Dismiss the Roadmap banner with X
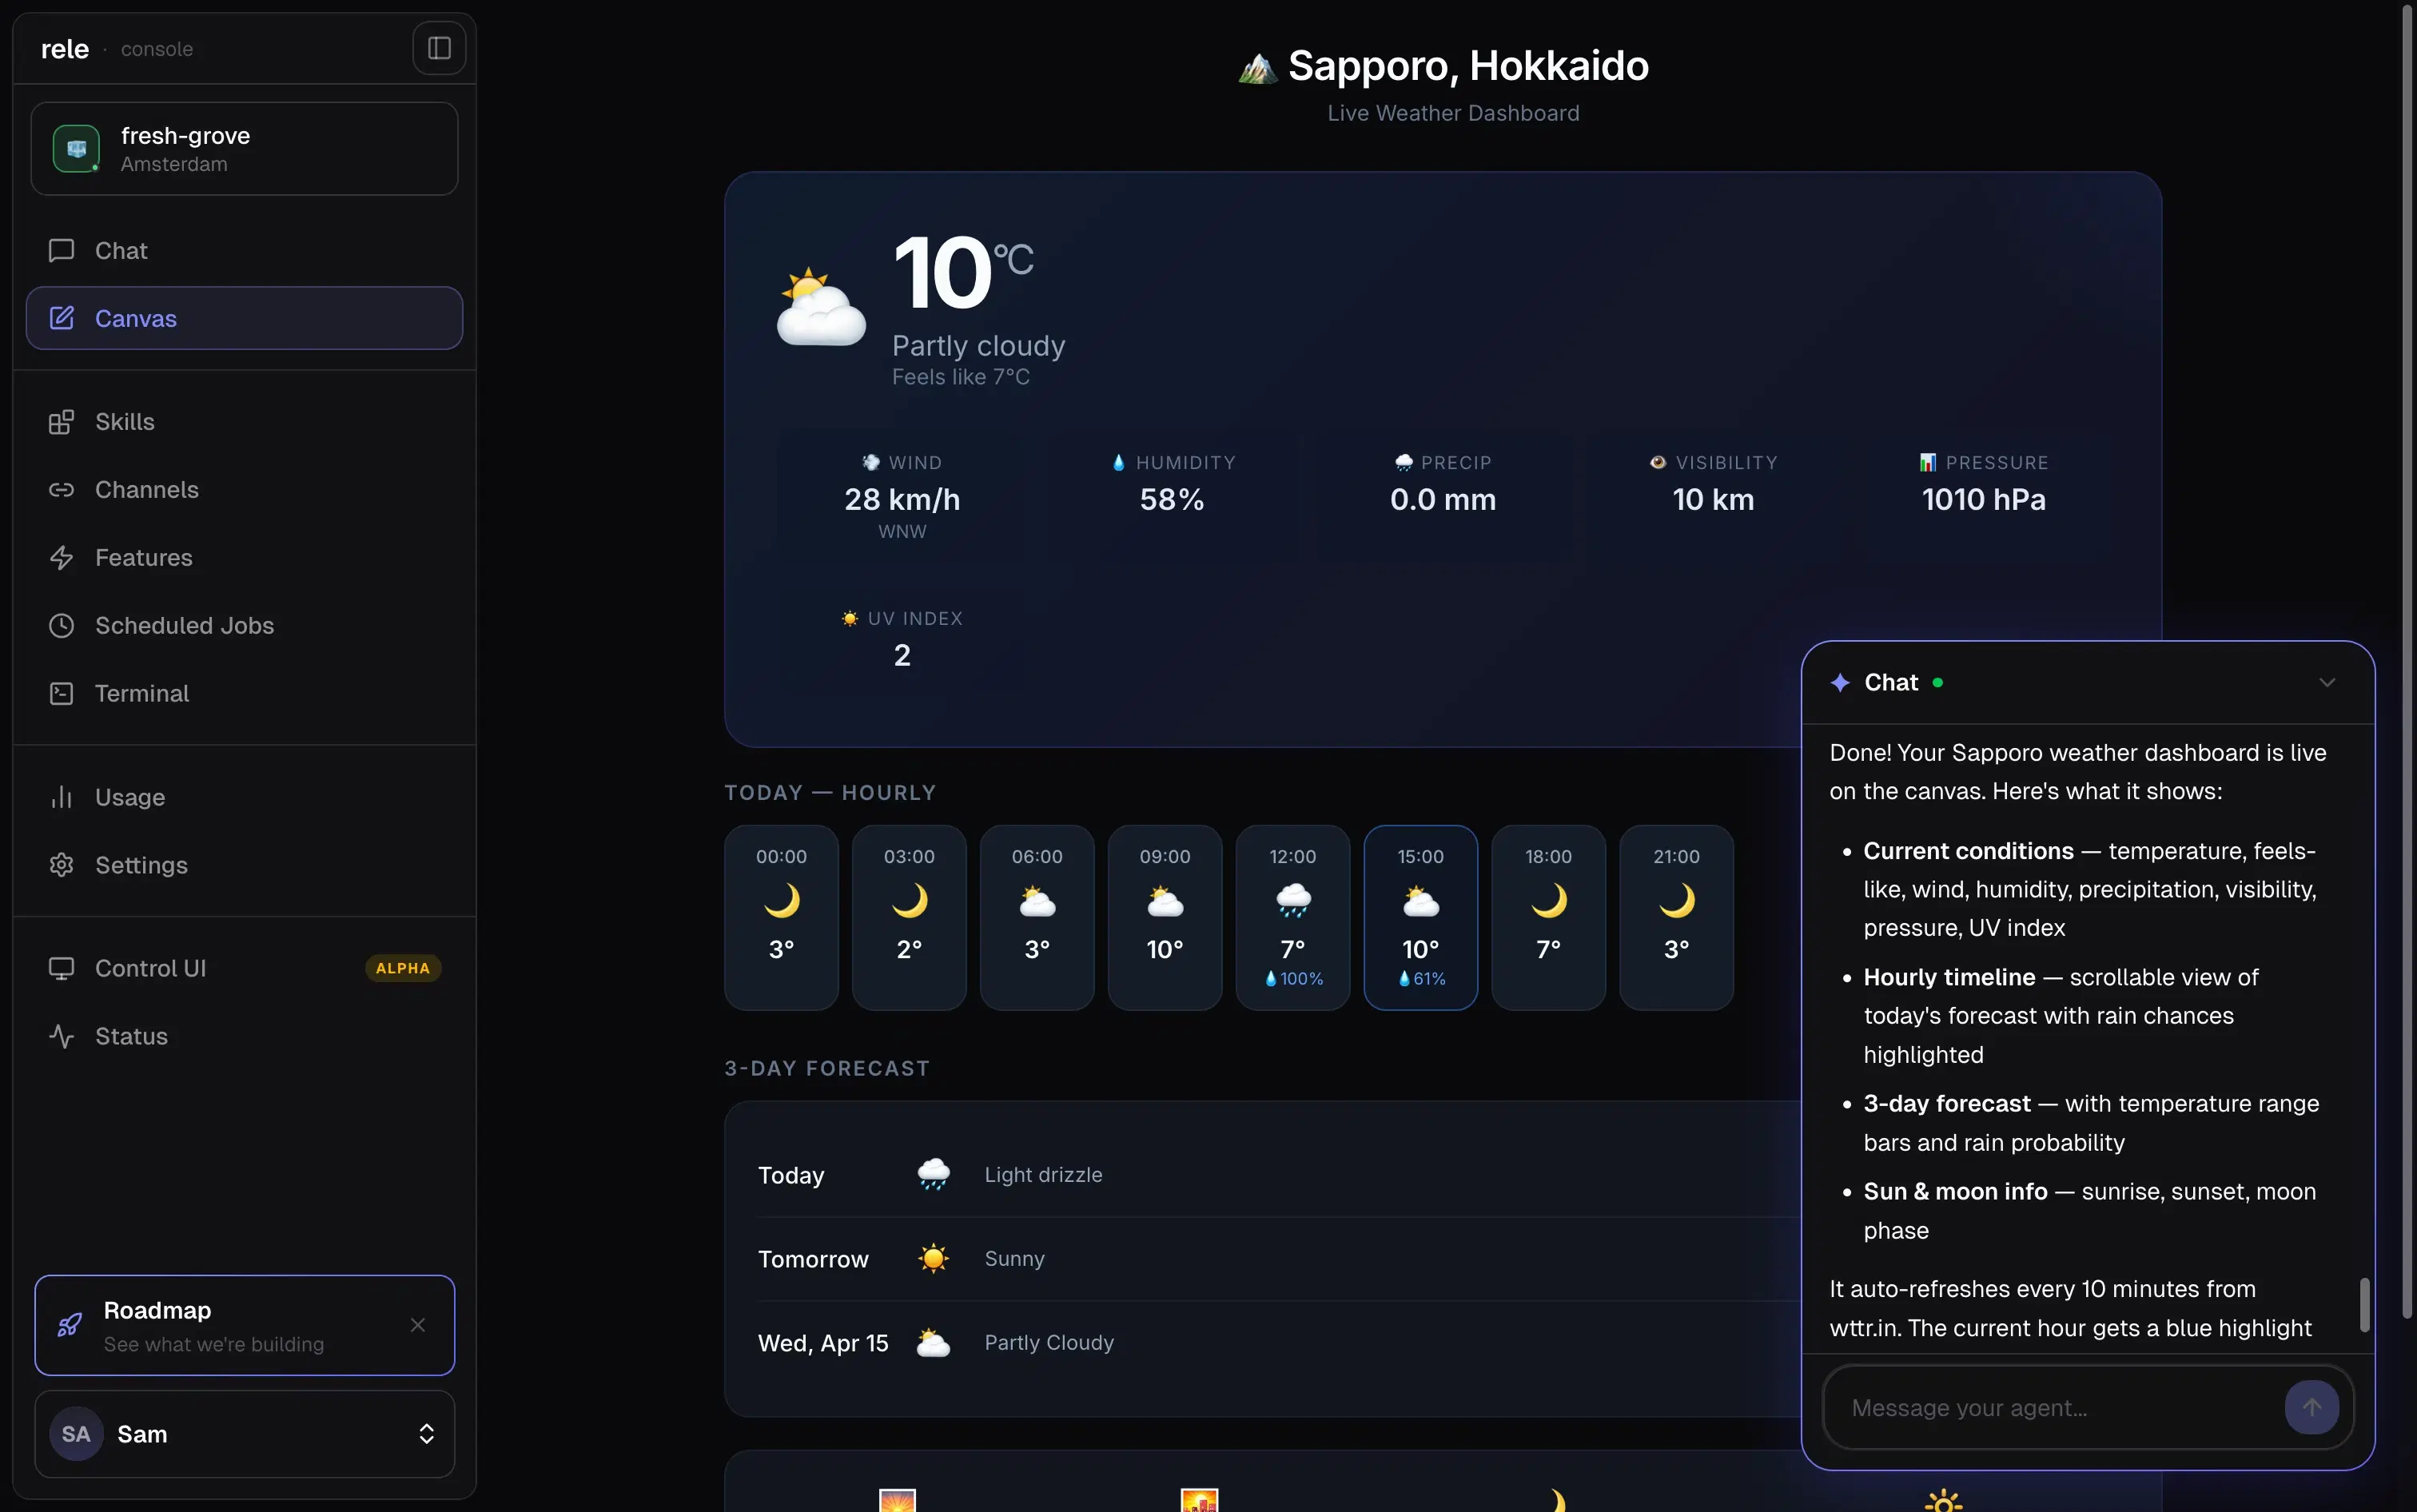2417x1512 pixels. pos(418,1325)
